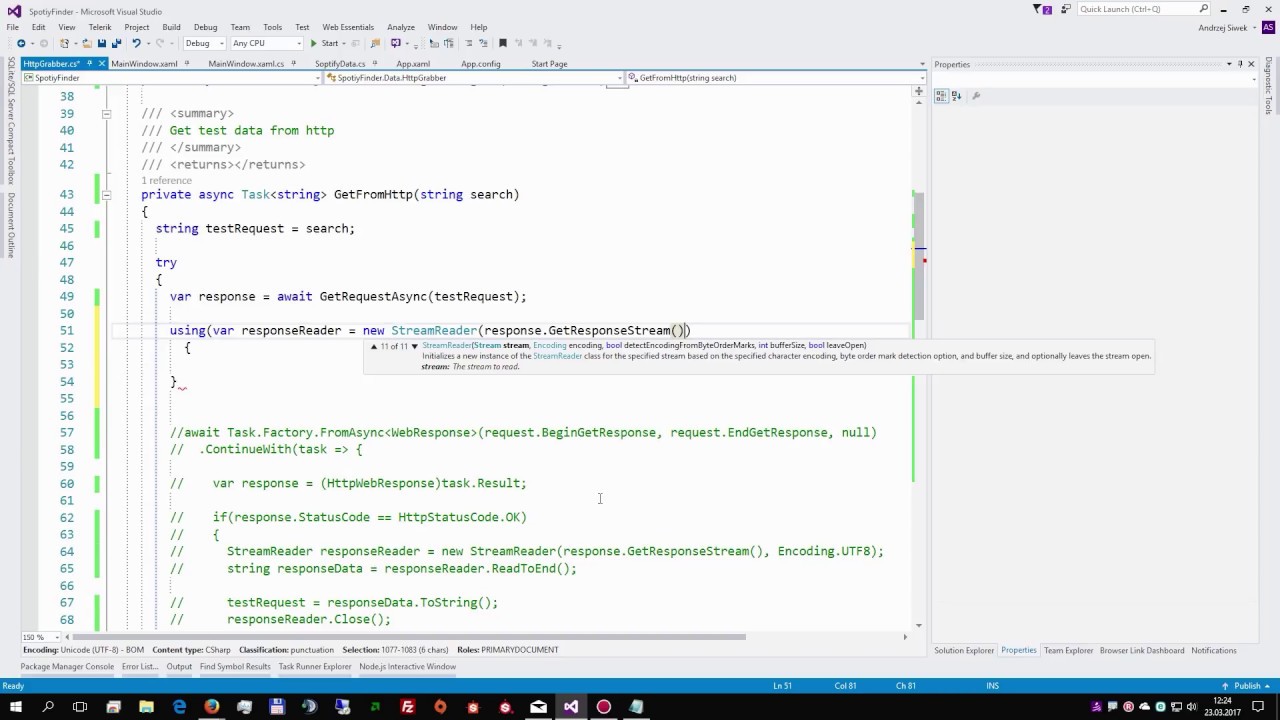Collapse the GetFromHttp method outlining region
The width and height of the screenshot is (1280, 720).
point(106,195)
